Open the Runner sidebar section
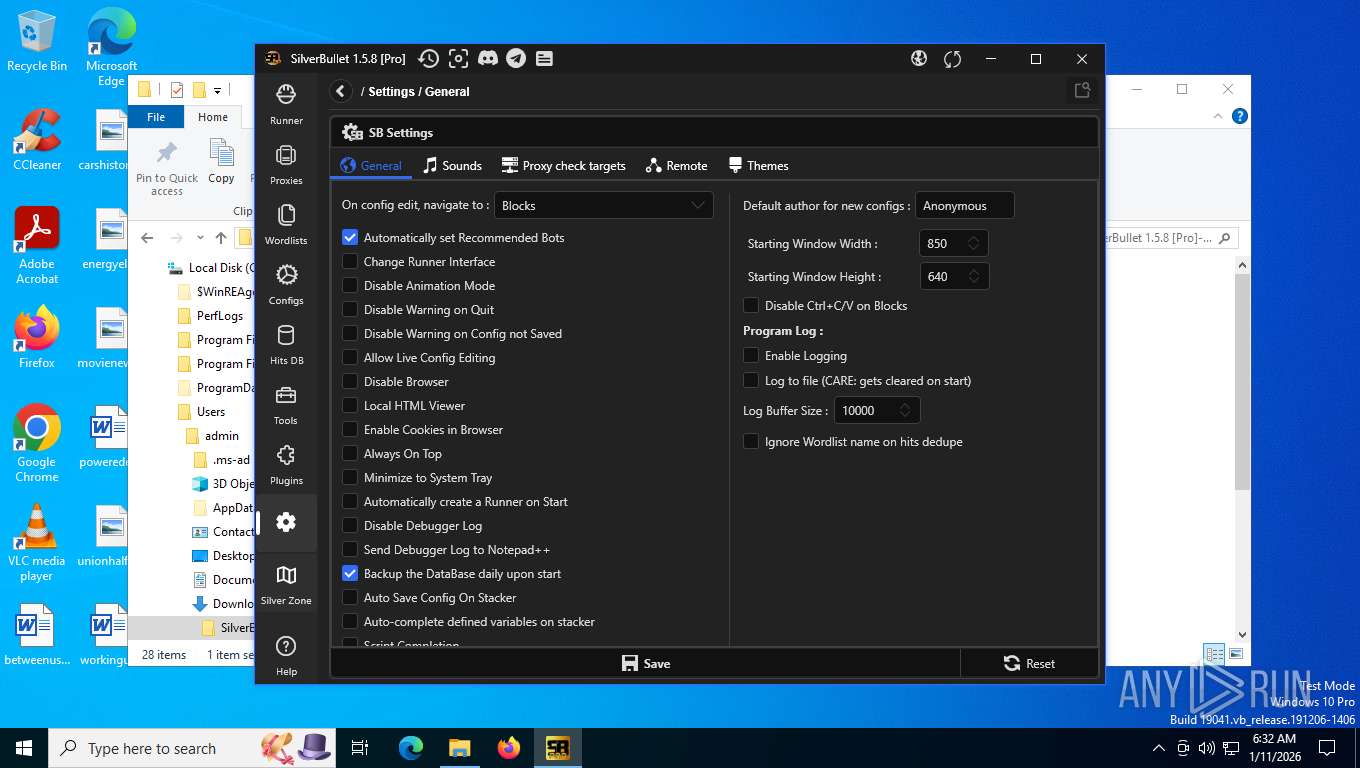This screenshot has height=768, width=1360. click(x=286, y=104)
